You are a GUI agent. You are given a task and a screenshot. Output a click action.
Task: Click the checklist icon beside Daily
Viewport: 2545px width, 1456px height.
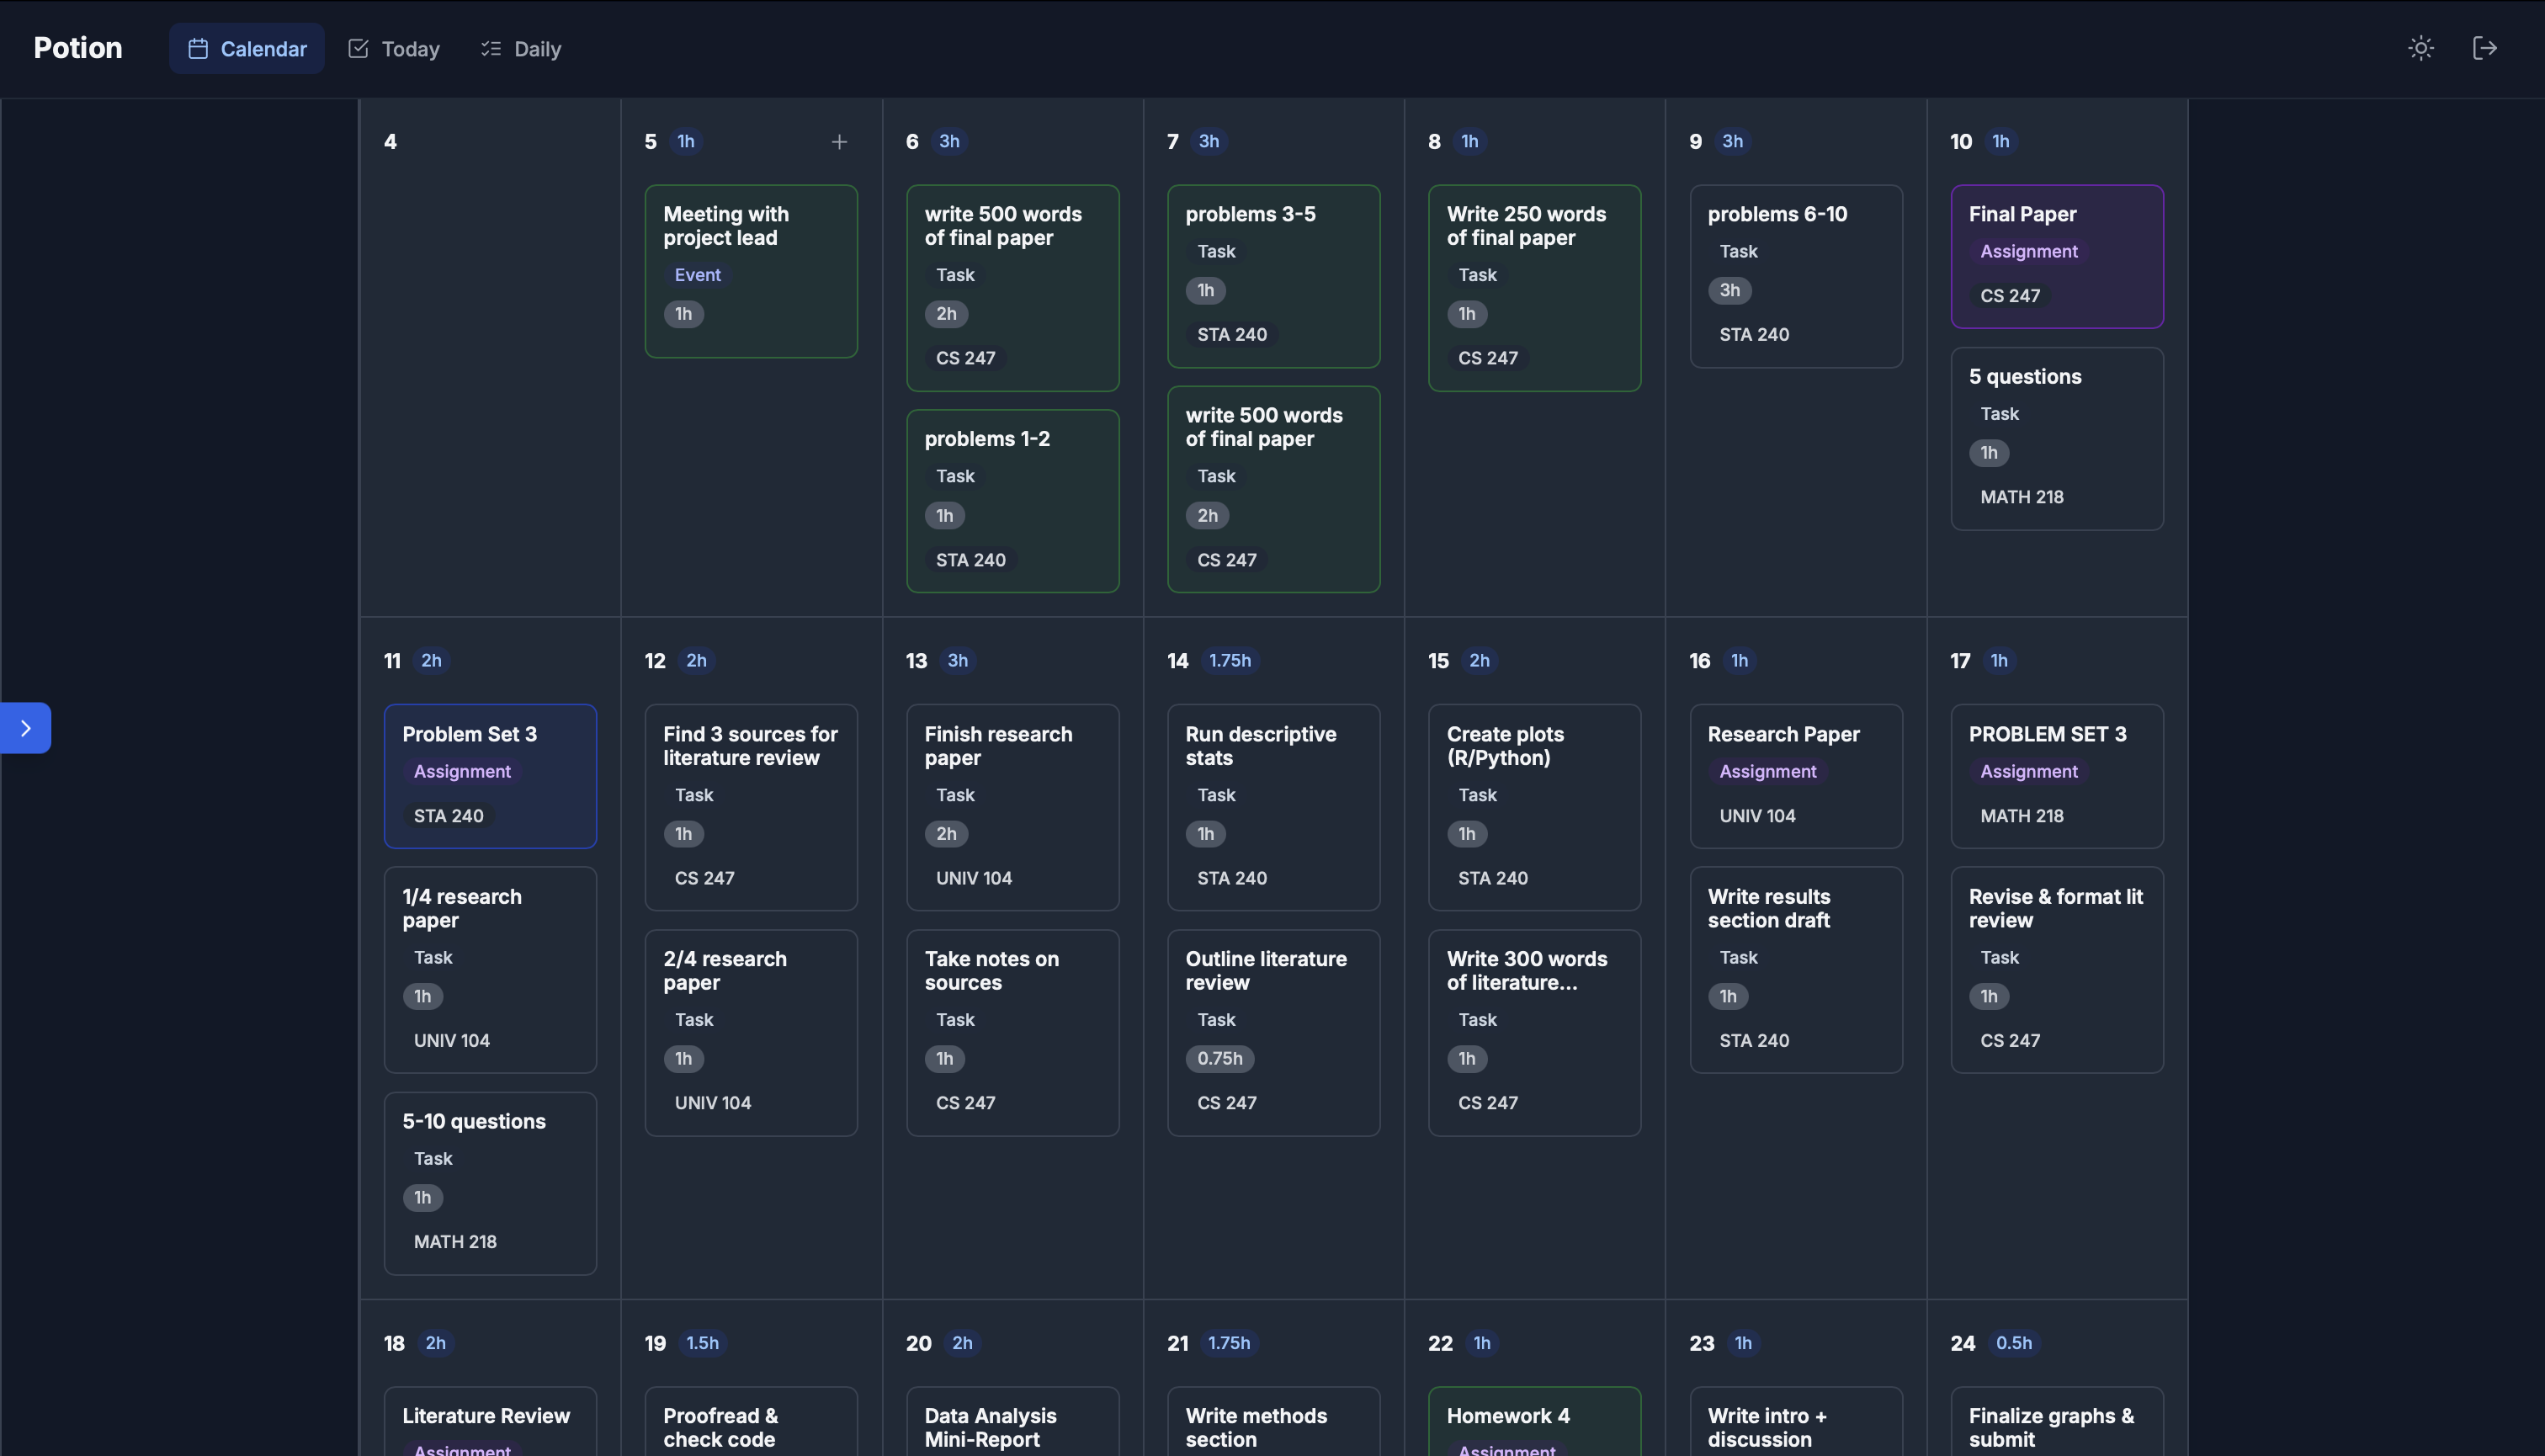pyautogui.click(x=489, y=48)
